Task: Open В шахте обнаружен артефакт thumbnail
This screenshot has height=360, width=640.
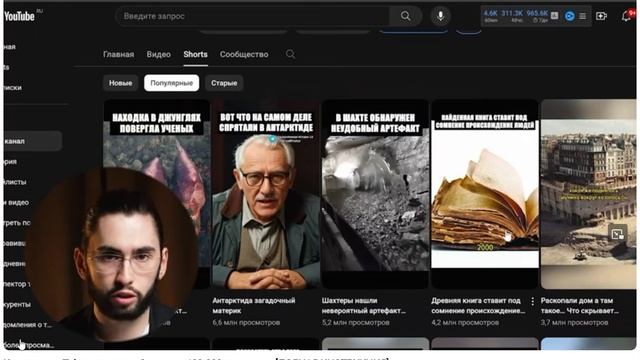Action: tap(375, 194)
